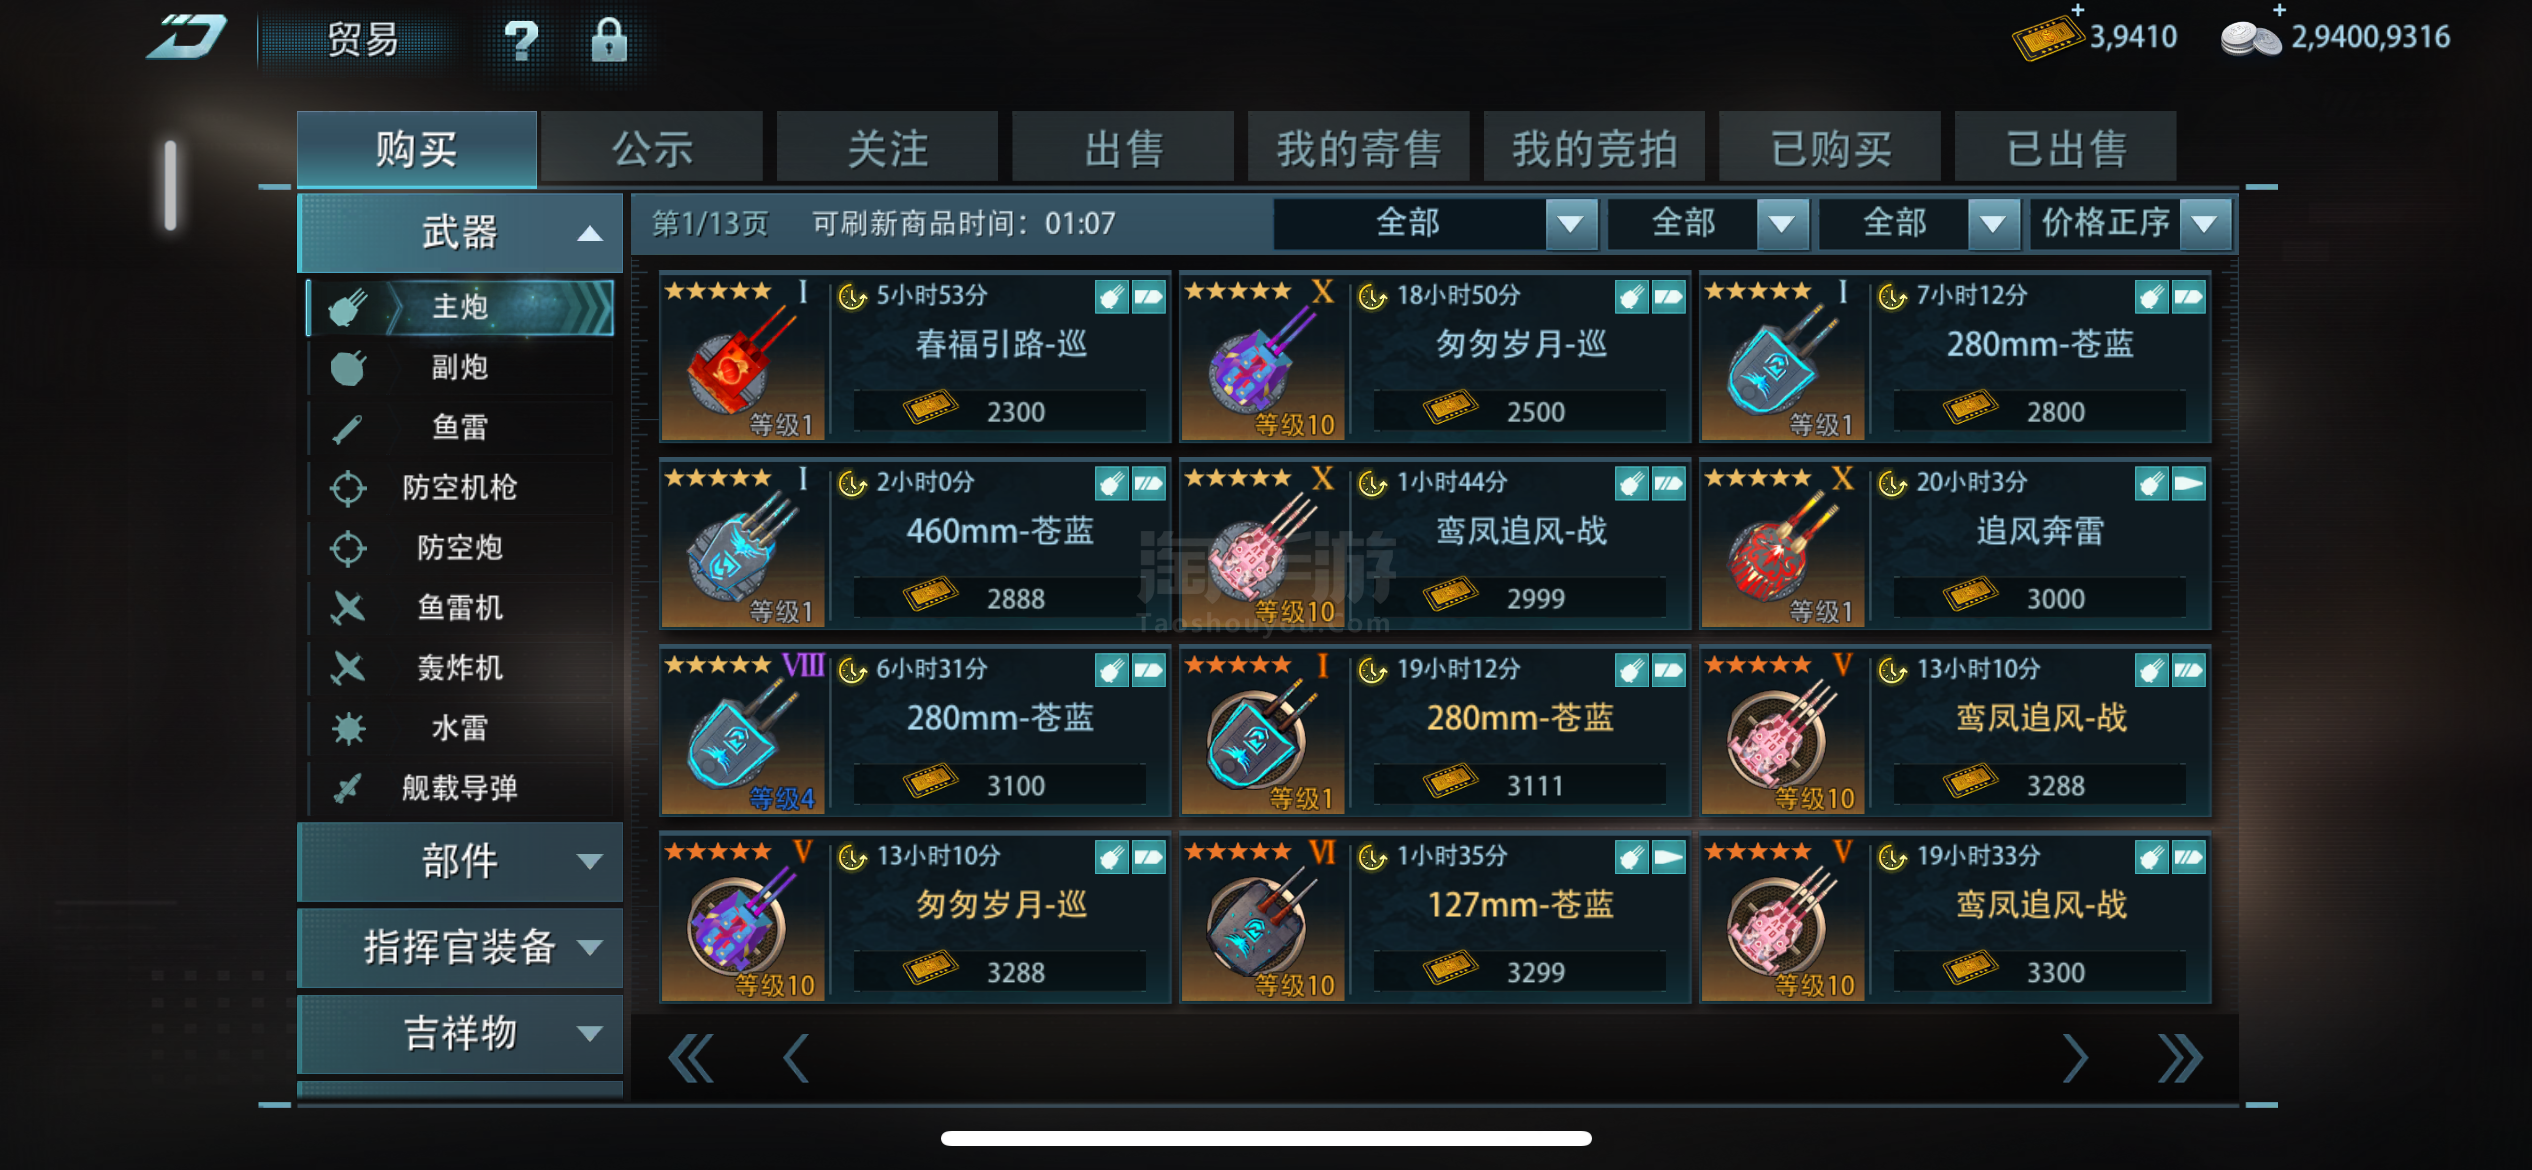2532x1170 pixels.
Task: Open the 春福引路-巡 listing priced 2300
Action: coord(915,357)
